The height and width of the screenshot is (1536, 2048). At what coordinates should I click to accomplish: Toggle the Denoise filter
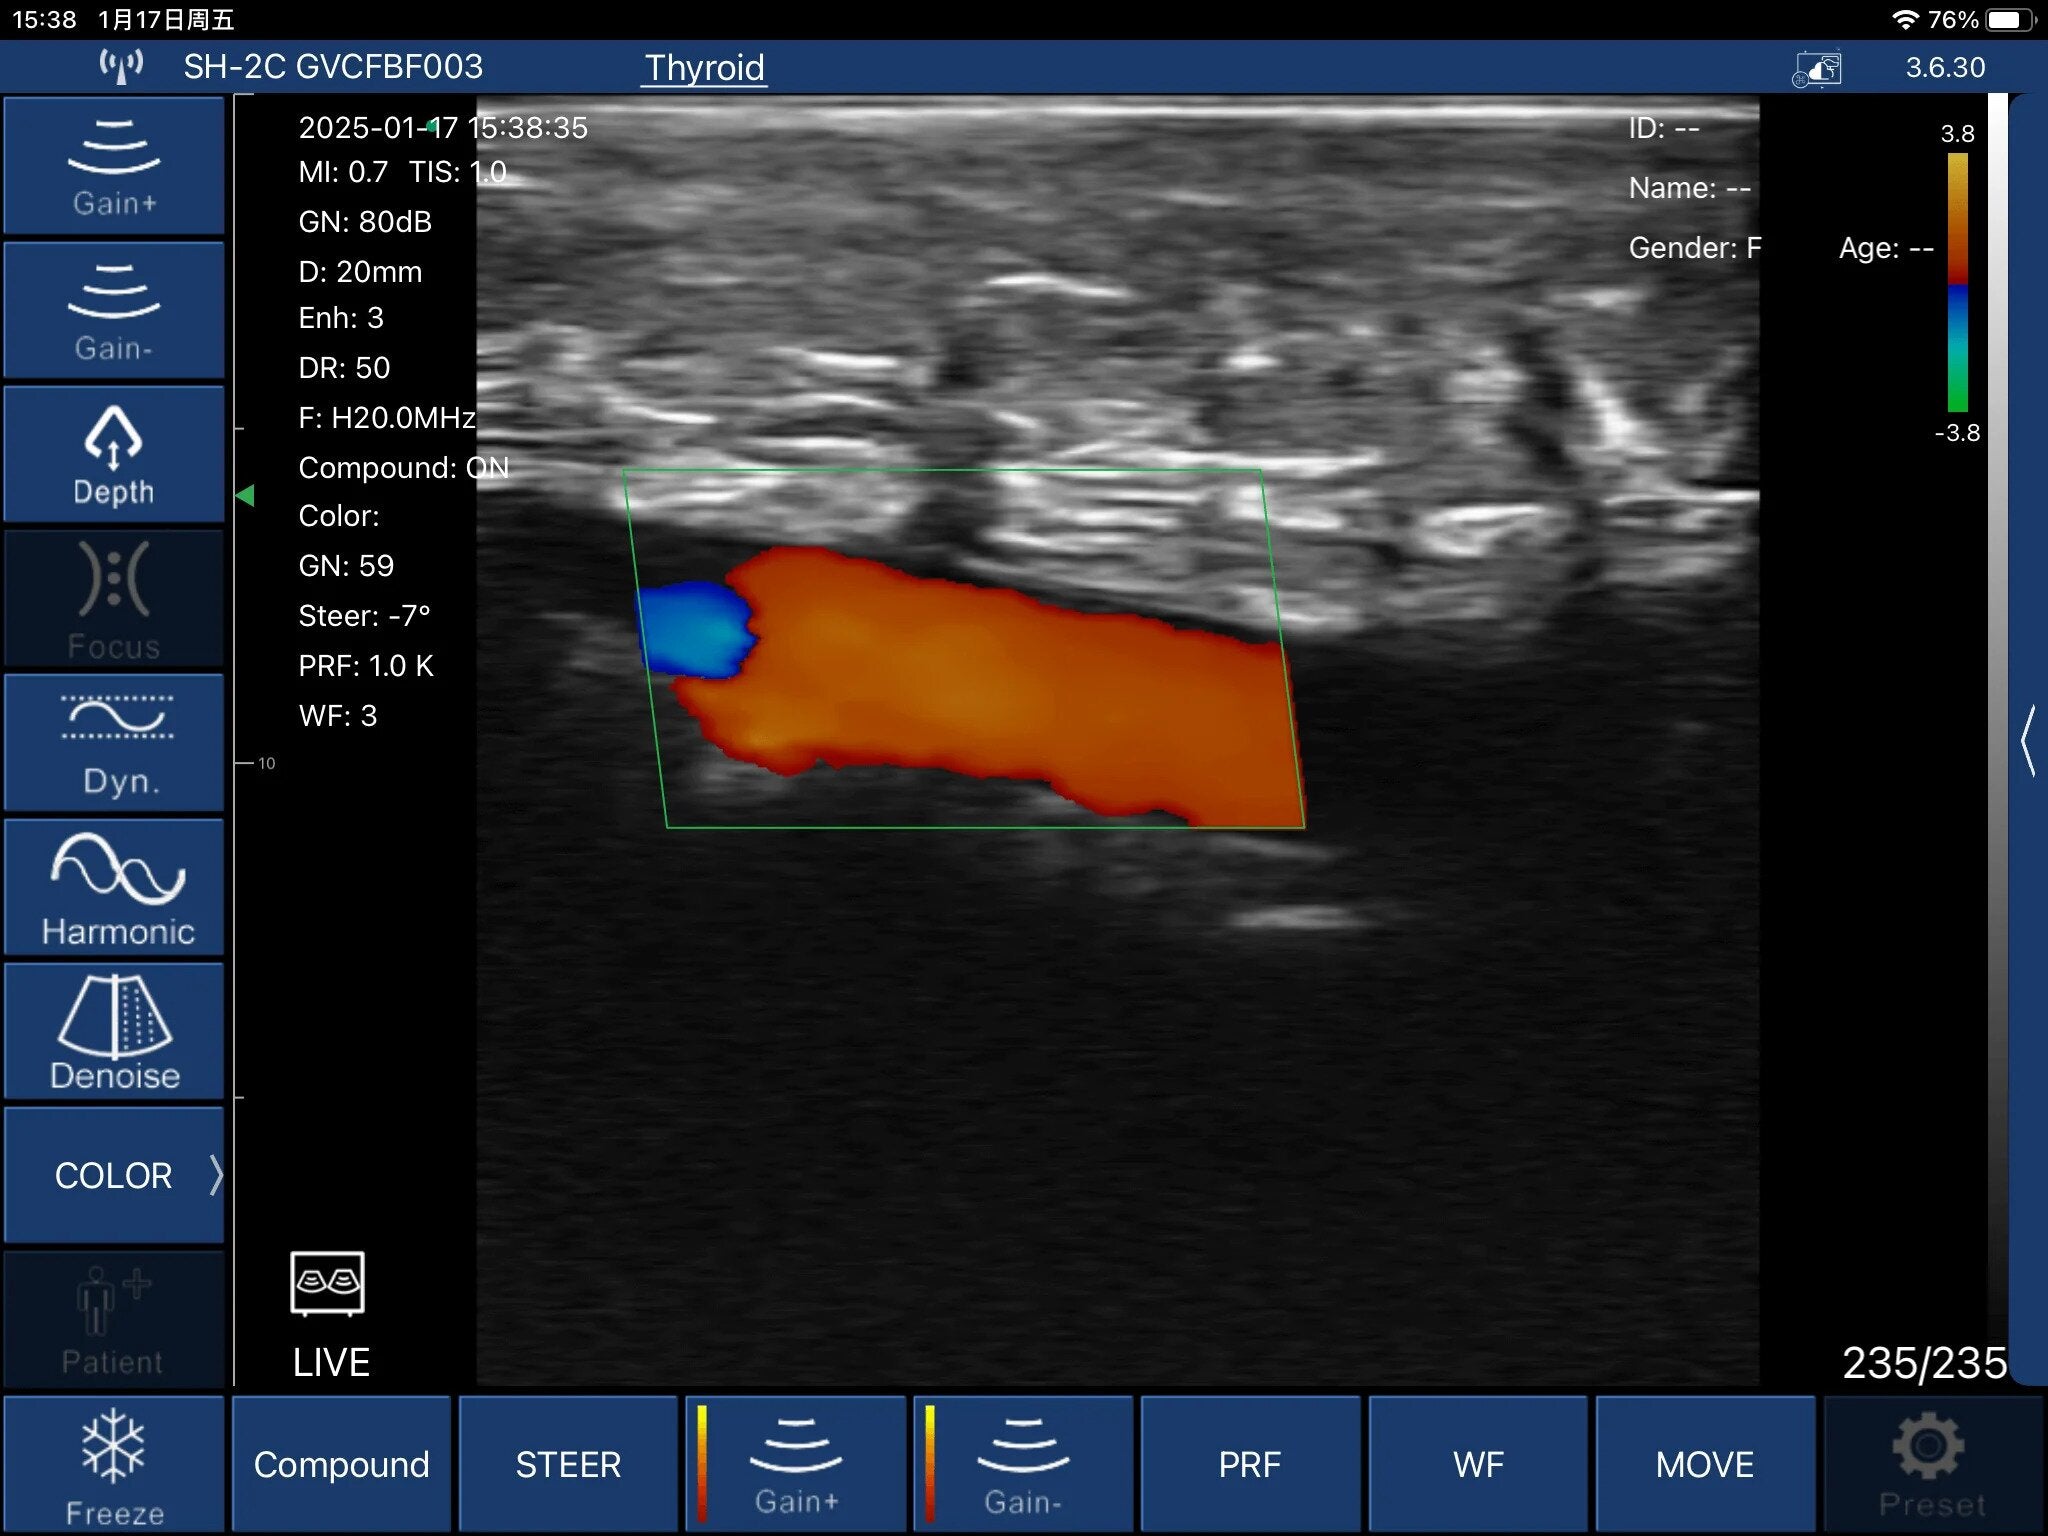coord(114,1032)
